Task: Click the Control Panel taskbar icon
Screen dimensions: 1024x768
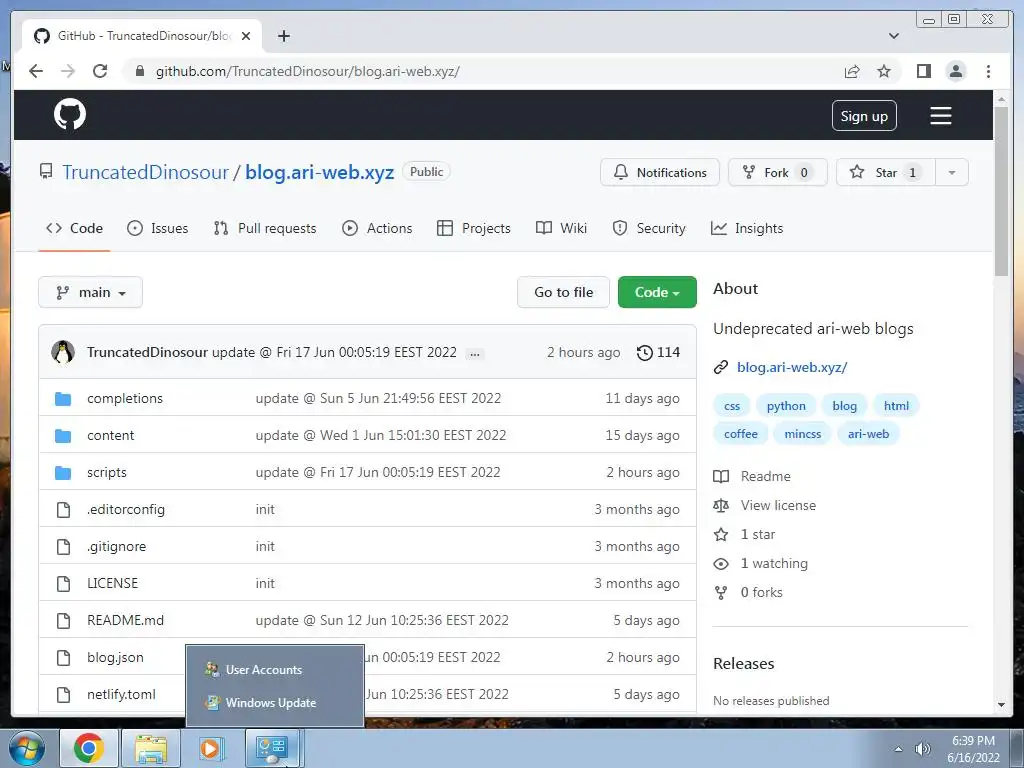Action: tap(272, 748)
